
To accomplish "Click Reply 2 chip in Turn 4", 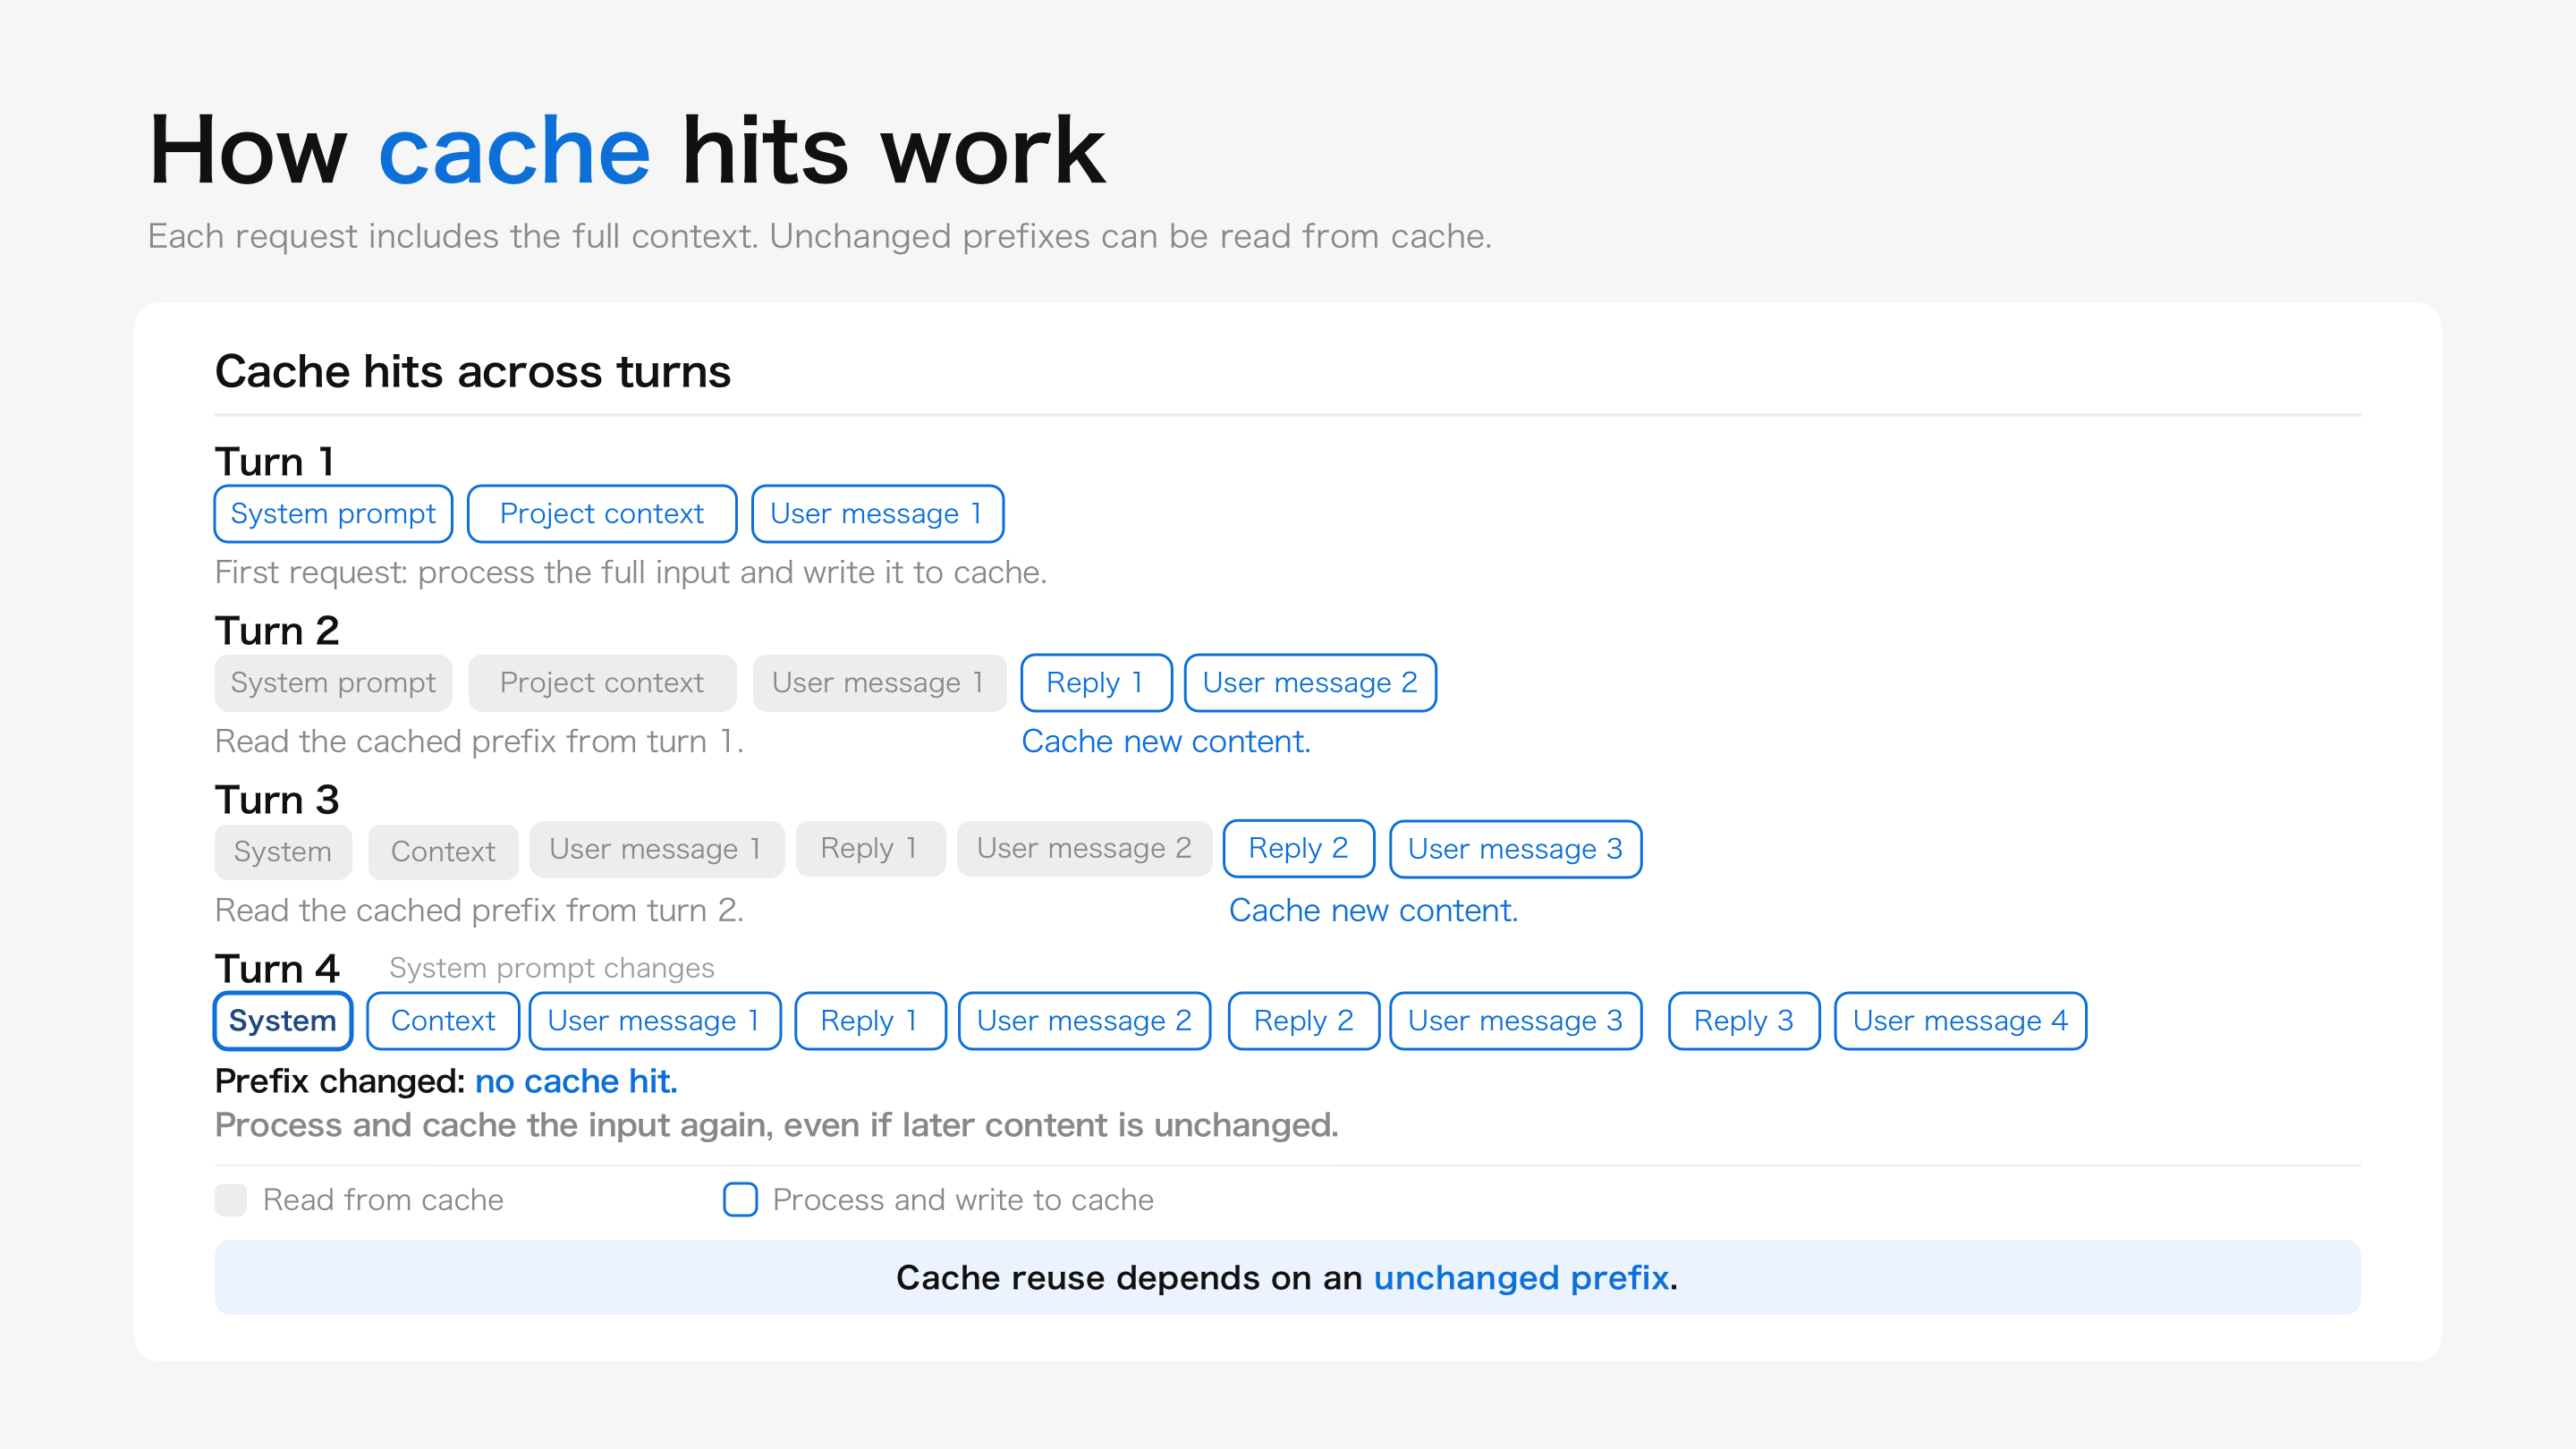I will 1304,1021.
